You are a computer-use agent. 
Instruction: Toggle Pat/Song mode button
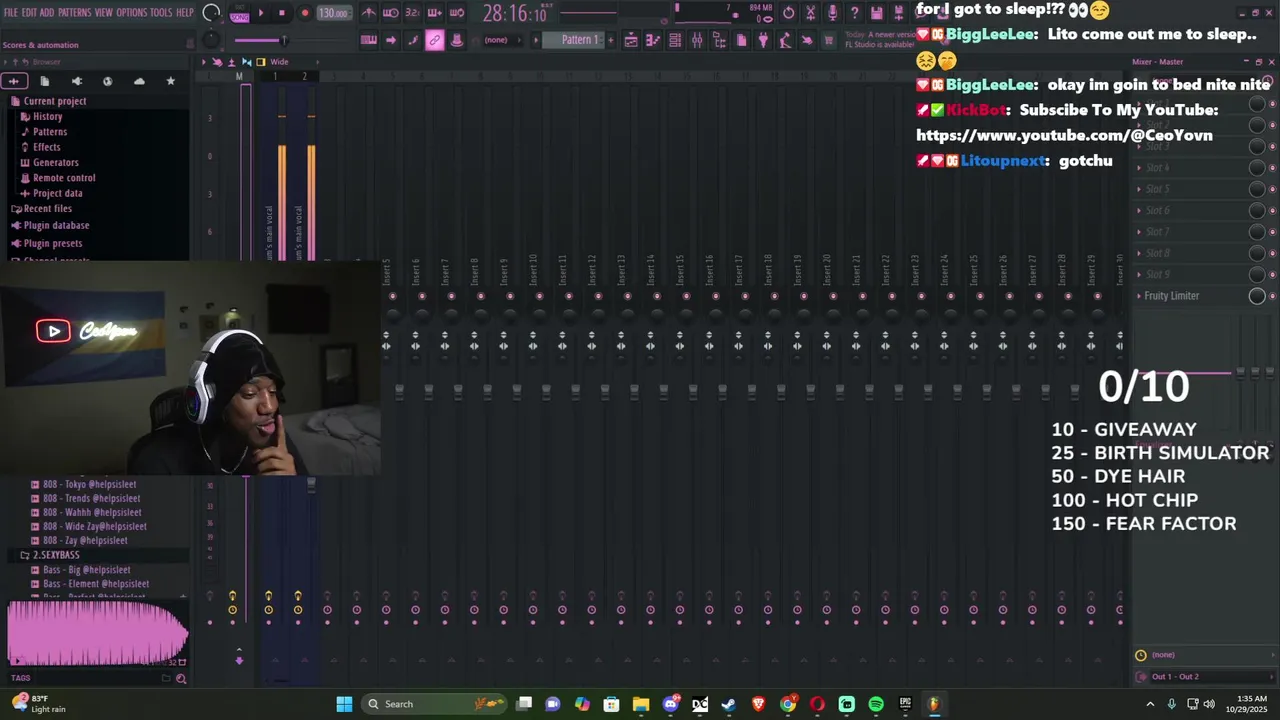click(240, 14)
